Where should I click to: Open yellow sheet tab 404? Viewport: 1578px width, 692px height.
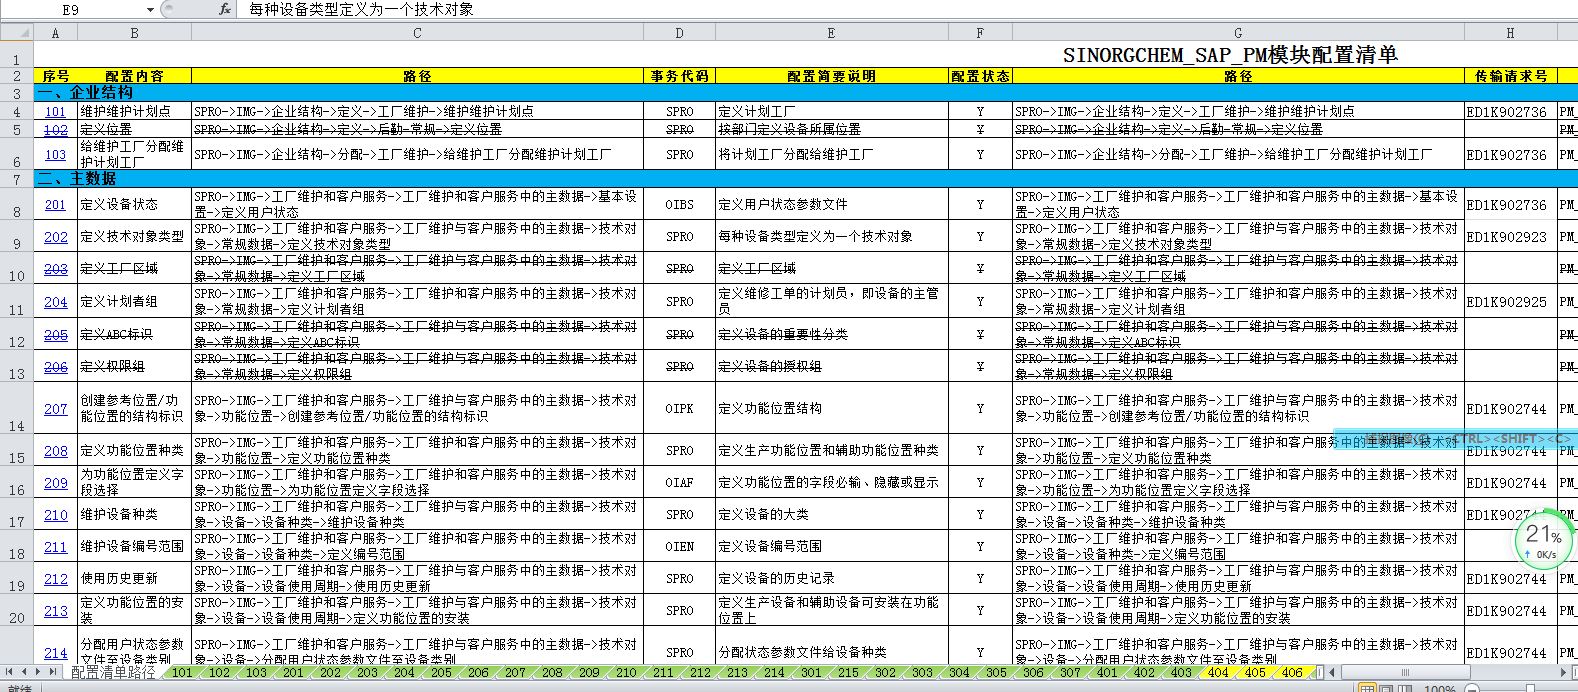click(1218, 672)
